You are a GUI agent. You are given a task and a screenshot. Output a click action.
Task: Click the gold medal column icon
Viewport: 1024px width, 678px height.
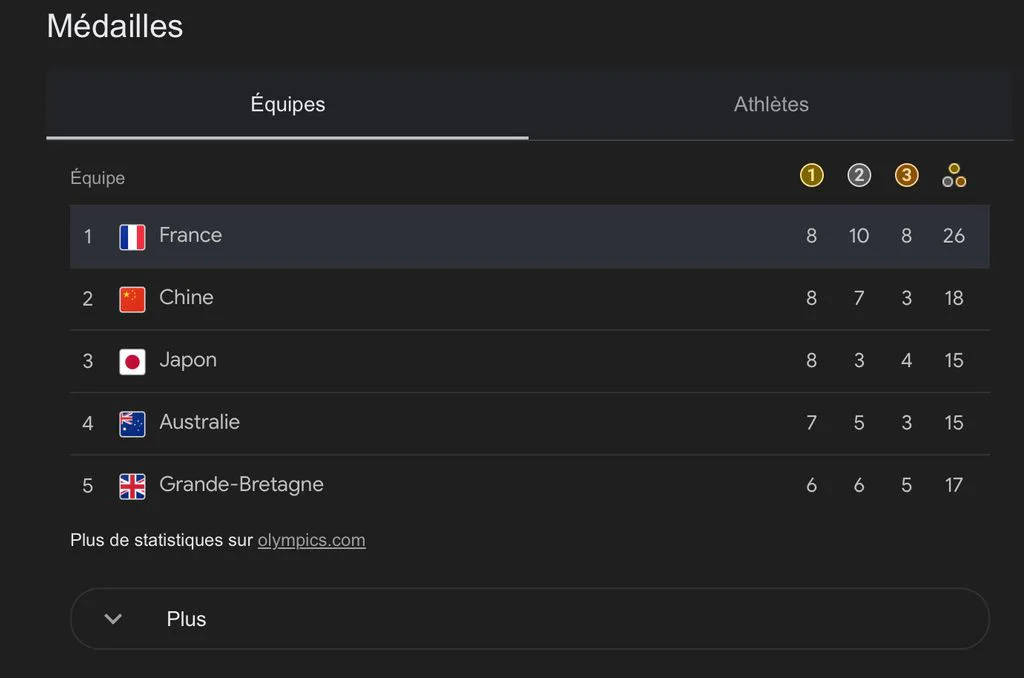tap(811, 175)
